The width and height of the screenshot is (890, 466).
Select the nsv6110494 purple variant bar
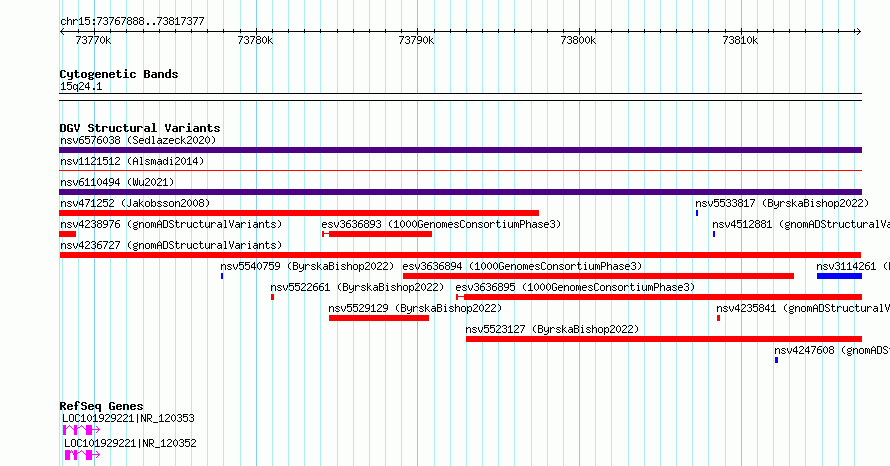(460, 192)
